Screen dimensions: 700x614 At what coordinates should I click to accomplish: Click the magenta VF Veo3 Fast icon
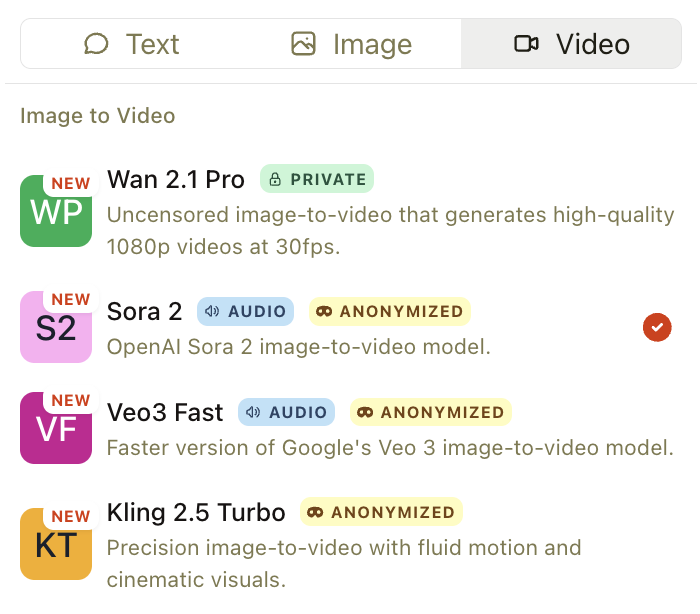(x=56, y=428)
